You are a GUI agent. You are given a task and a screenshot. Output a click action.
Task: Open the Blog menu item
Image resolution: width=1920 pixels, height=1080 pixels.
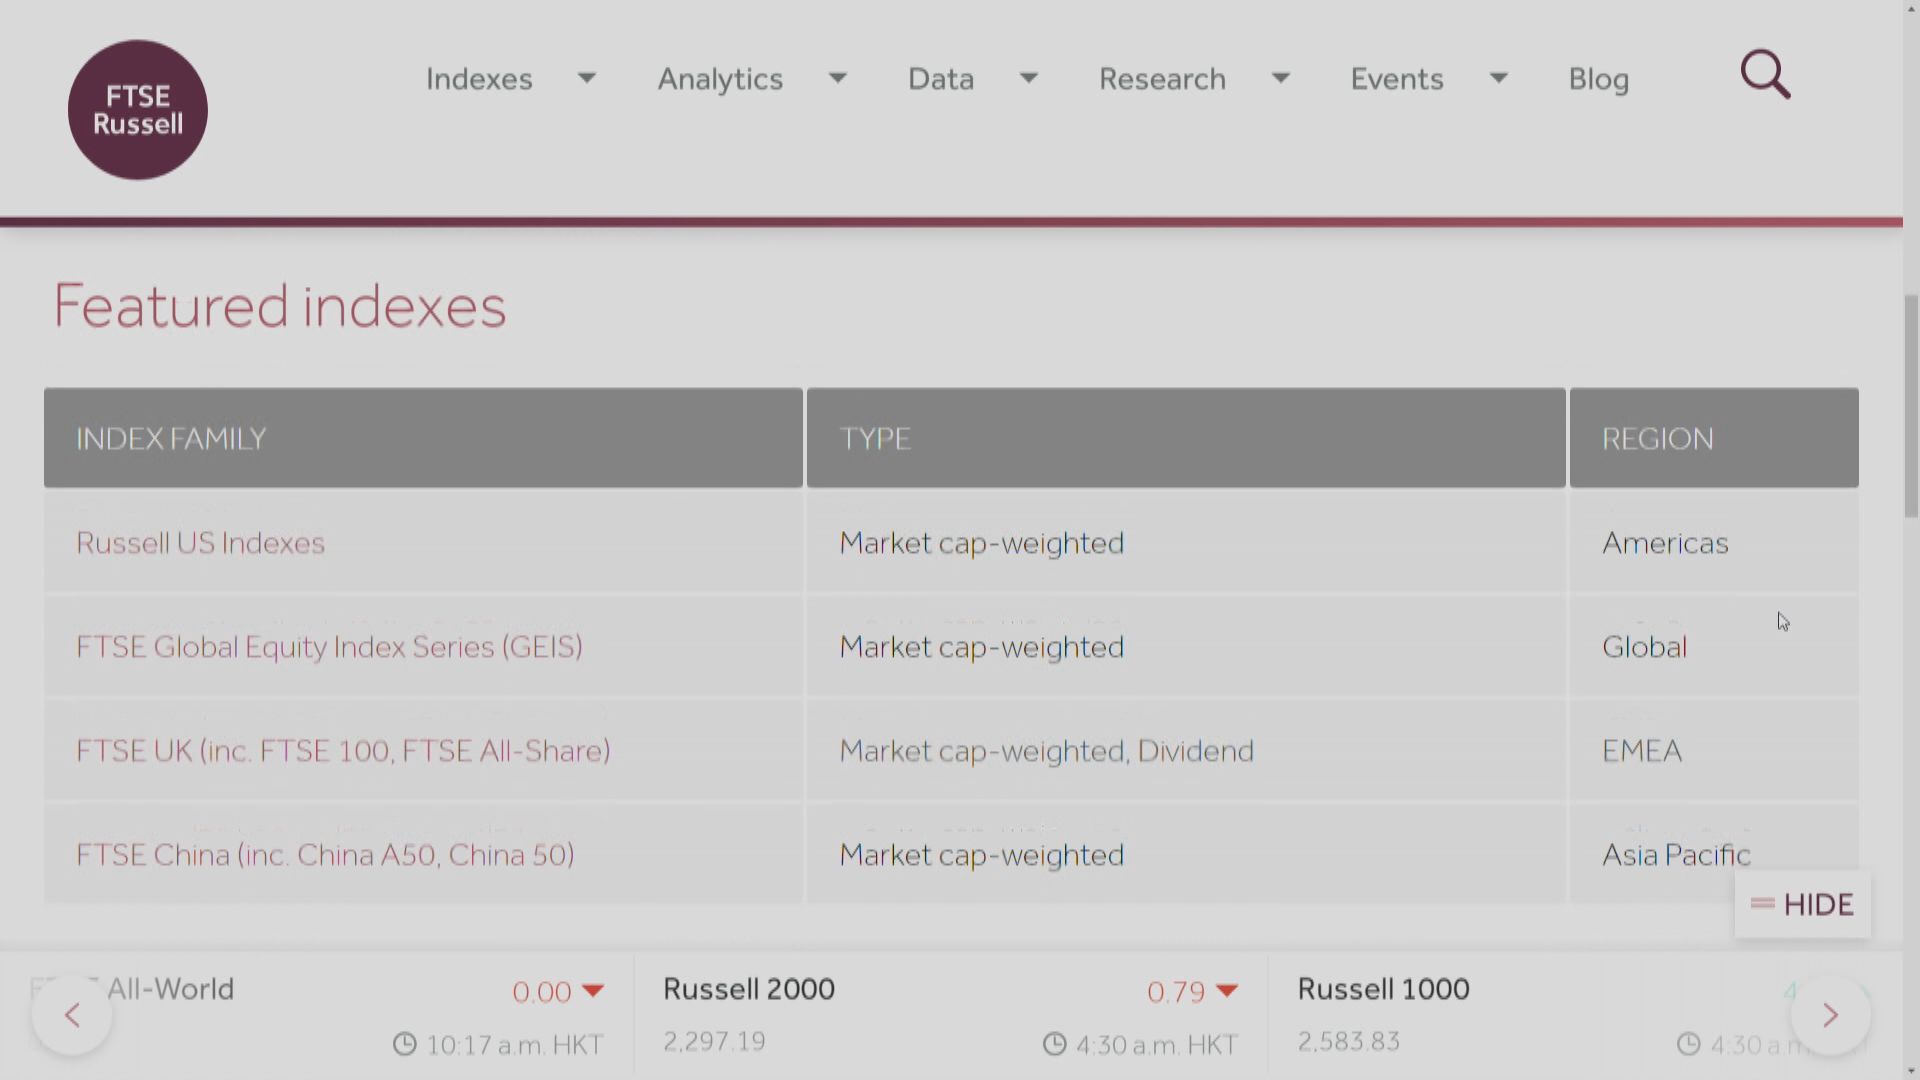[x=1598, y=79]
